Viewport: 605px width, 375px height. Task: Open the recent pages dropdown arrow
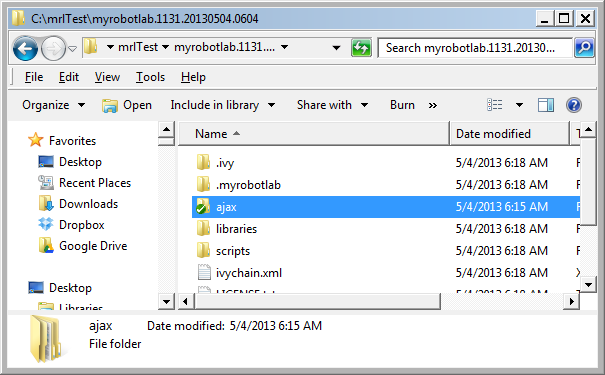73,49
